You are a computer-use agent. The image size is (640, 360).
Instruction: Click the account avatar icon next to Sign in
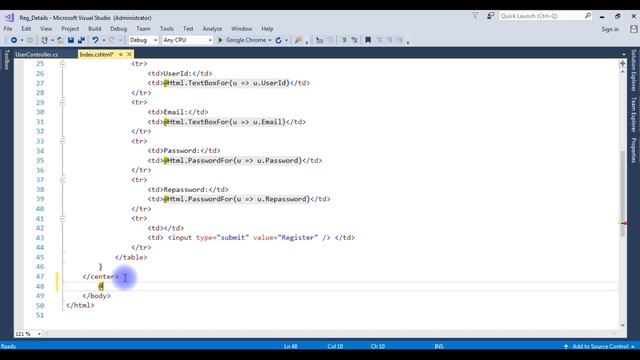[633, 29]
